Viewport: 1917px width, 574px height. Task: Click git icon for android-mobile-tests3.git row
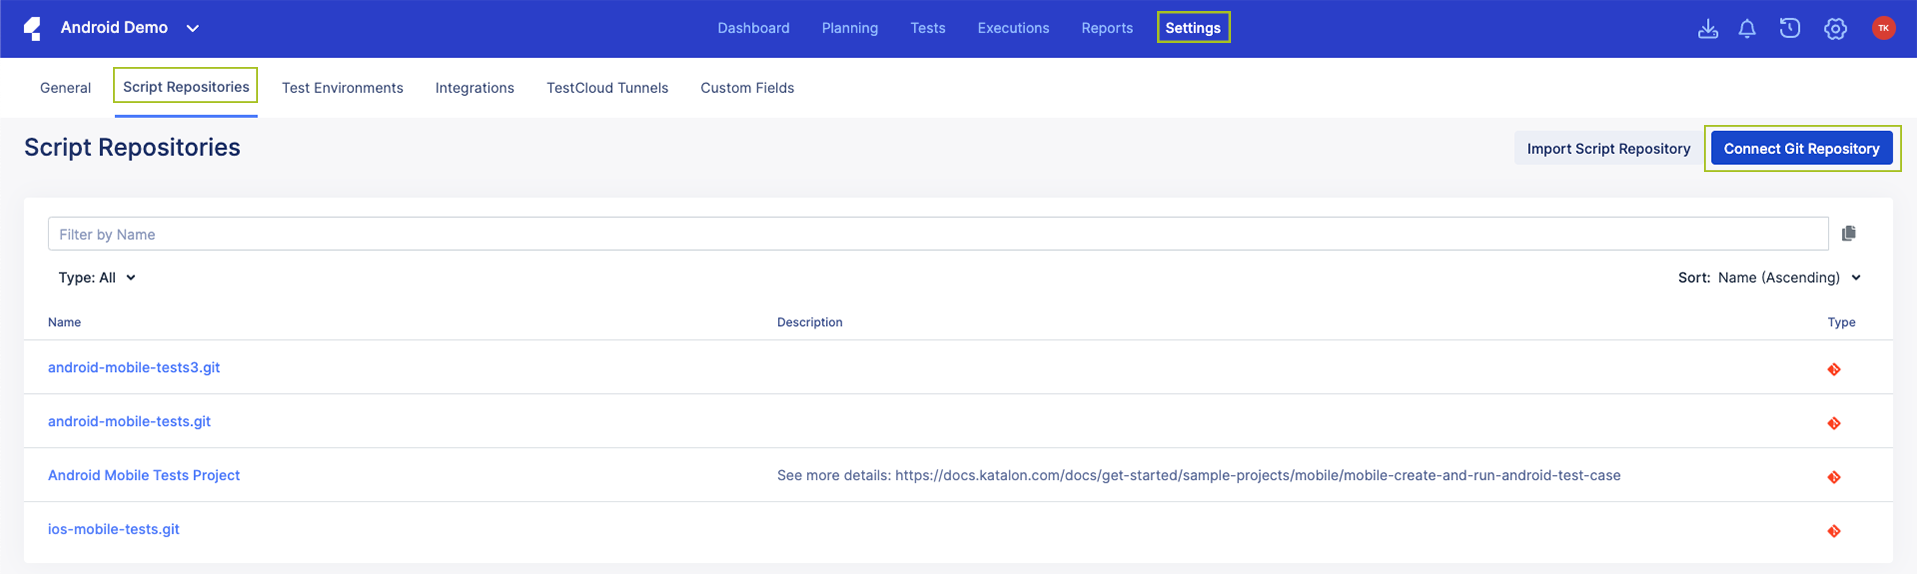click(x=1833, y=369)
